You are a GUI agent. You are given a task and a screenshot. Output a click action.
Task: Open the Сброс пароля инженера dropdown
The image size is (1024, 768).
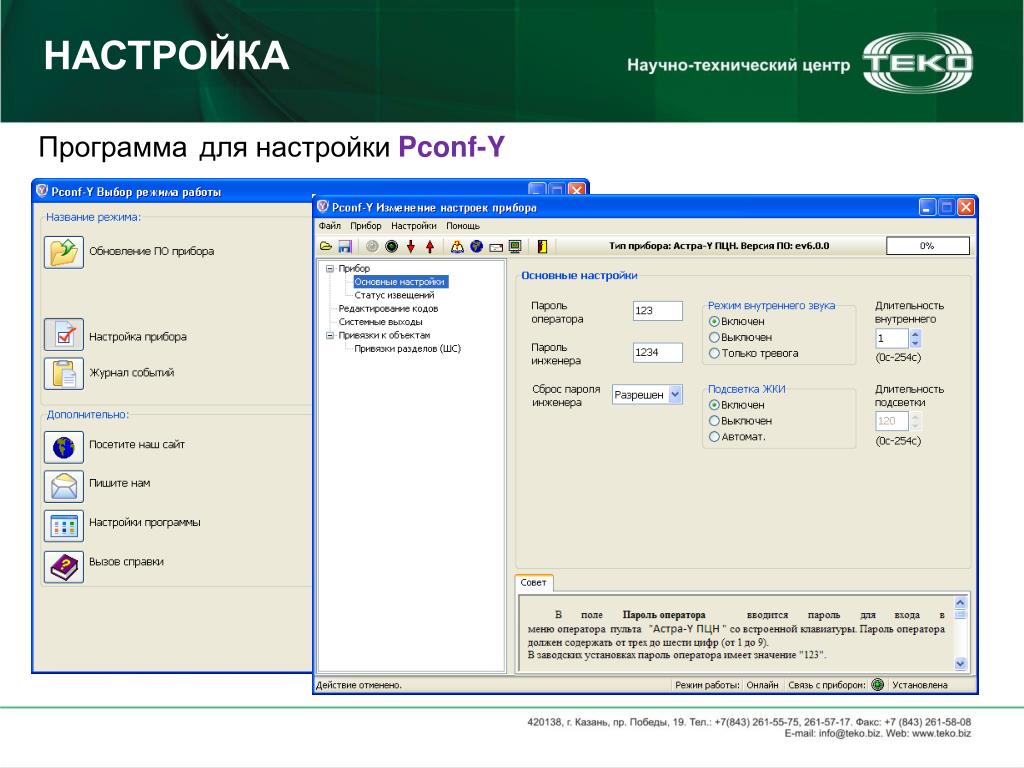[x=675, y=394]
